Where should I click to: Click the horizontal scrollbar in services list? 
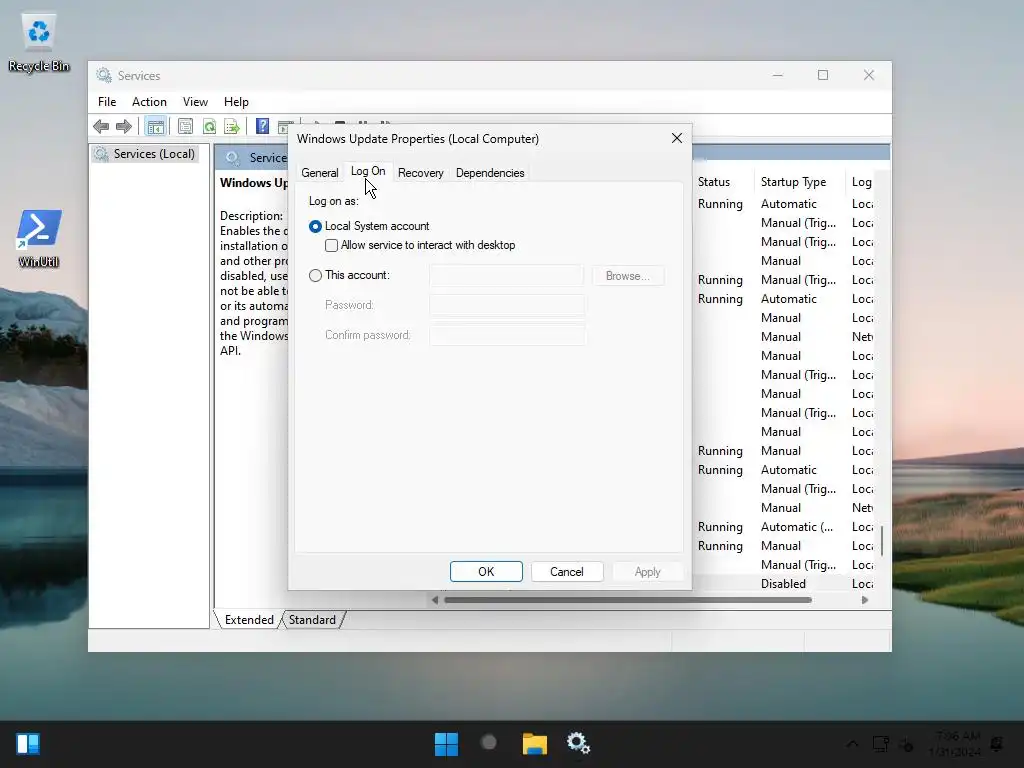(628, 600)
